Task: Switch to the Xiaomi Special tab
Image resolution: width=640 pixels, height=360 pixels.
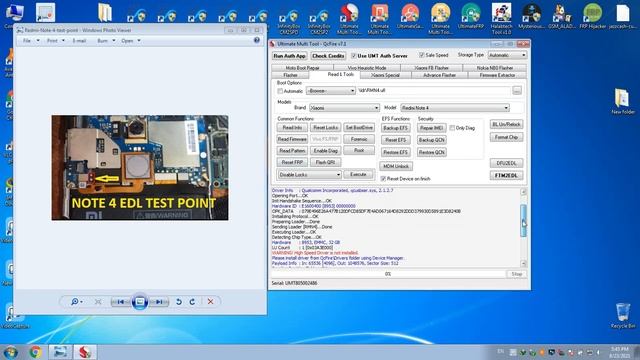Action: (x=385, y=76)
